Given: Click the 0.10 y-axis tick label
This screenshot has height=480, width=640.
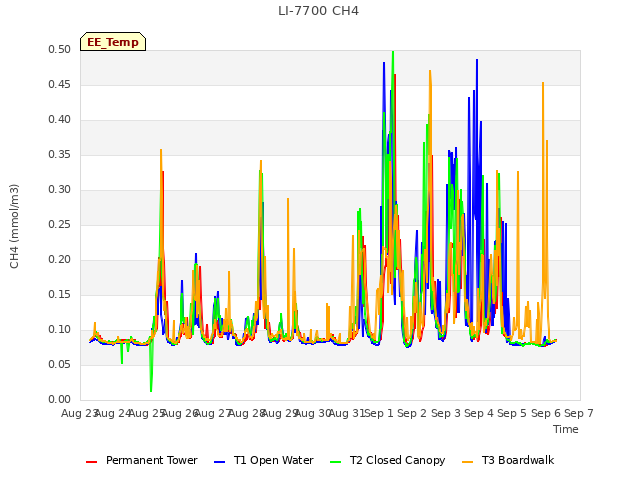Looking at the screenshot, I should click(60, 329).
